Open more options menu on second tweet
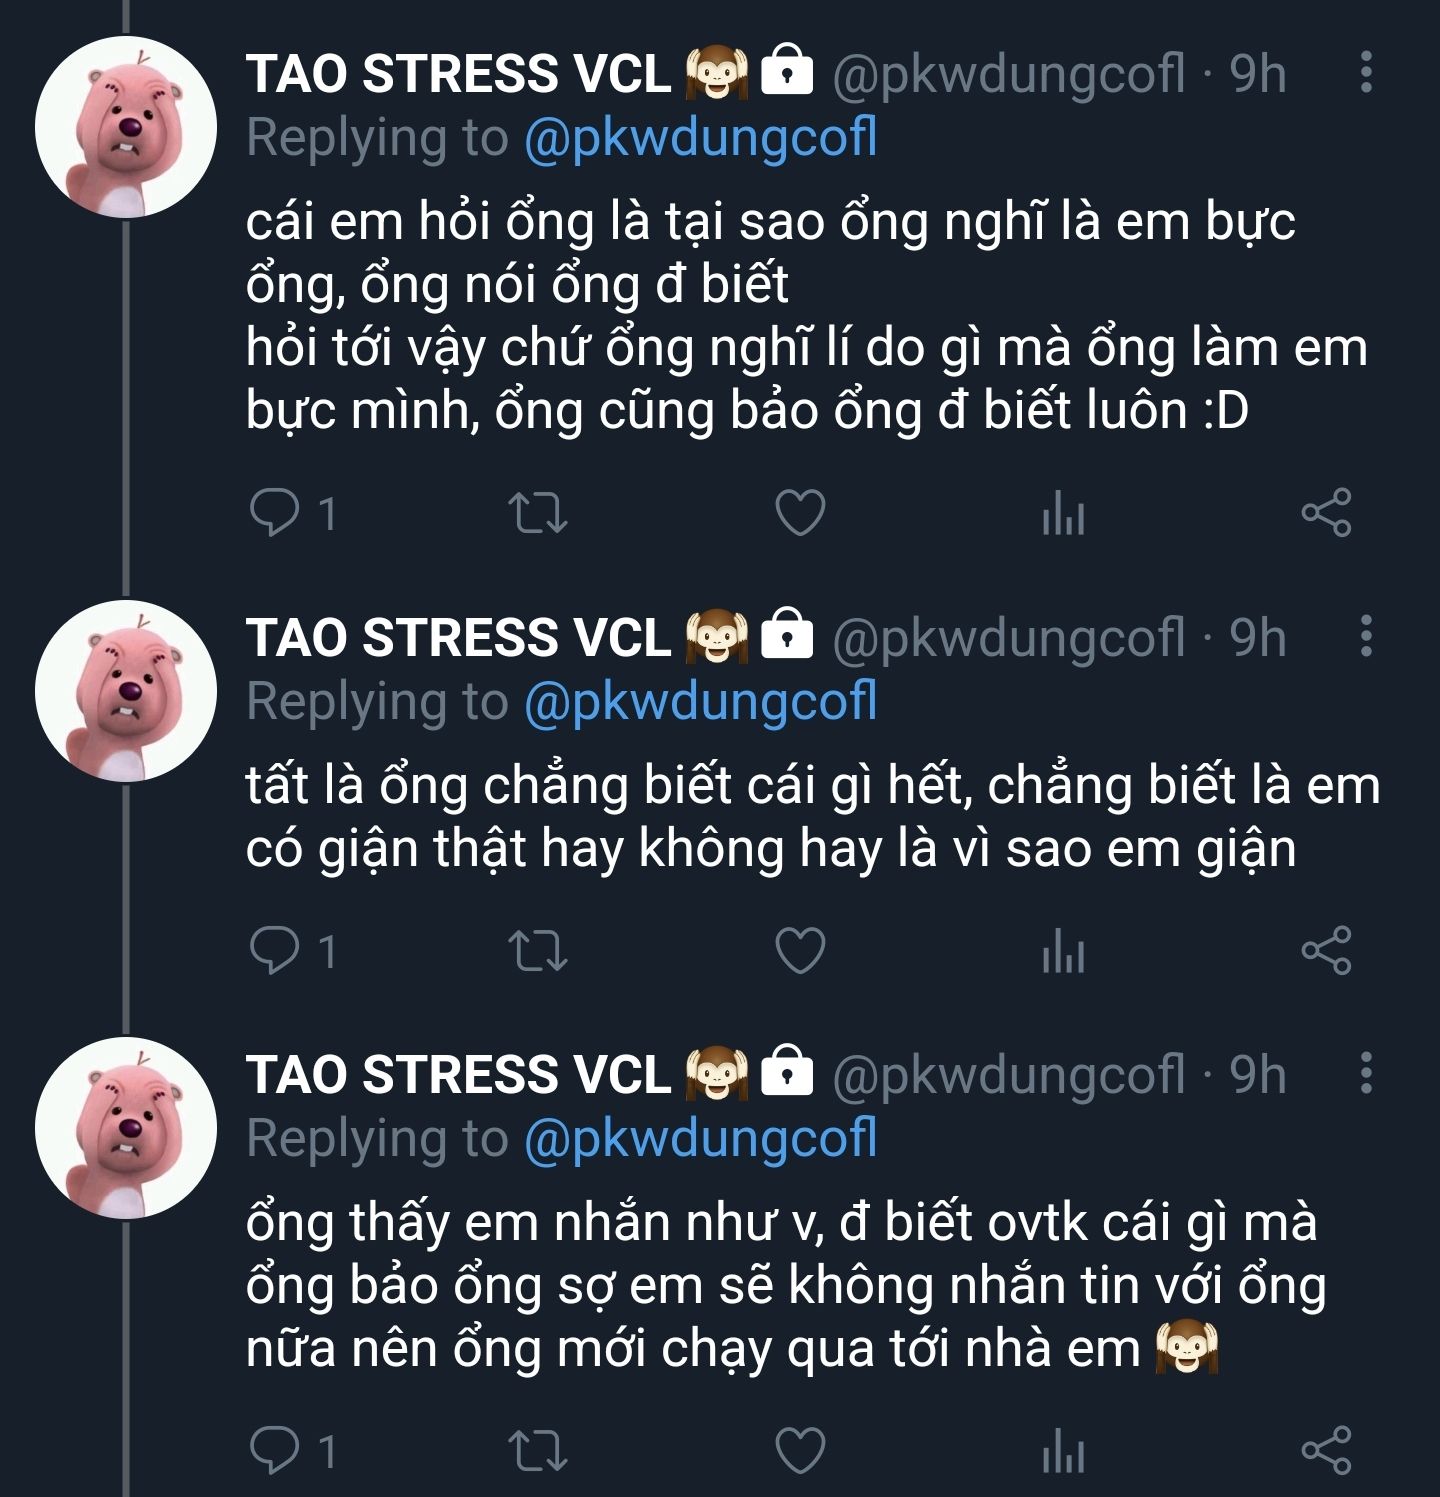1440x1497 pixels. click(1366, 636)
